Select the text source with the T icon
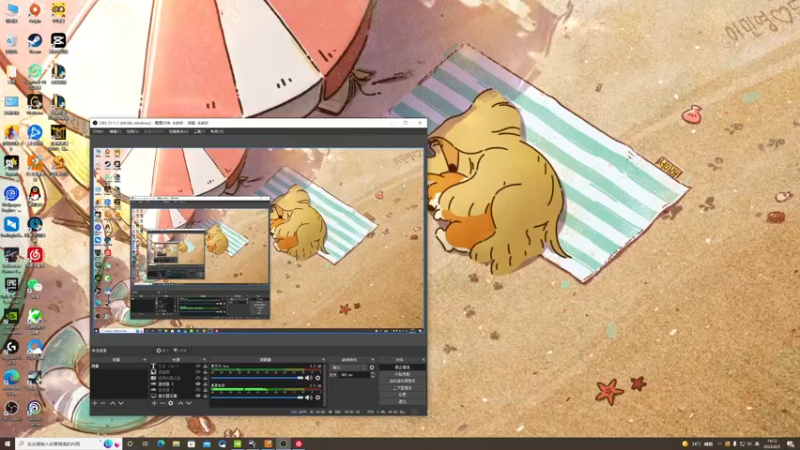 click(153, 366)
